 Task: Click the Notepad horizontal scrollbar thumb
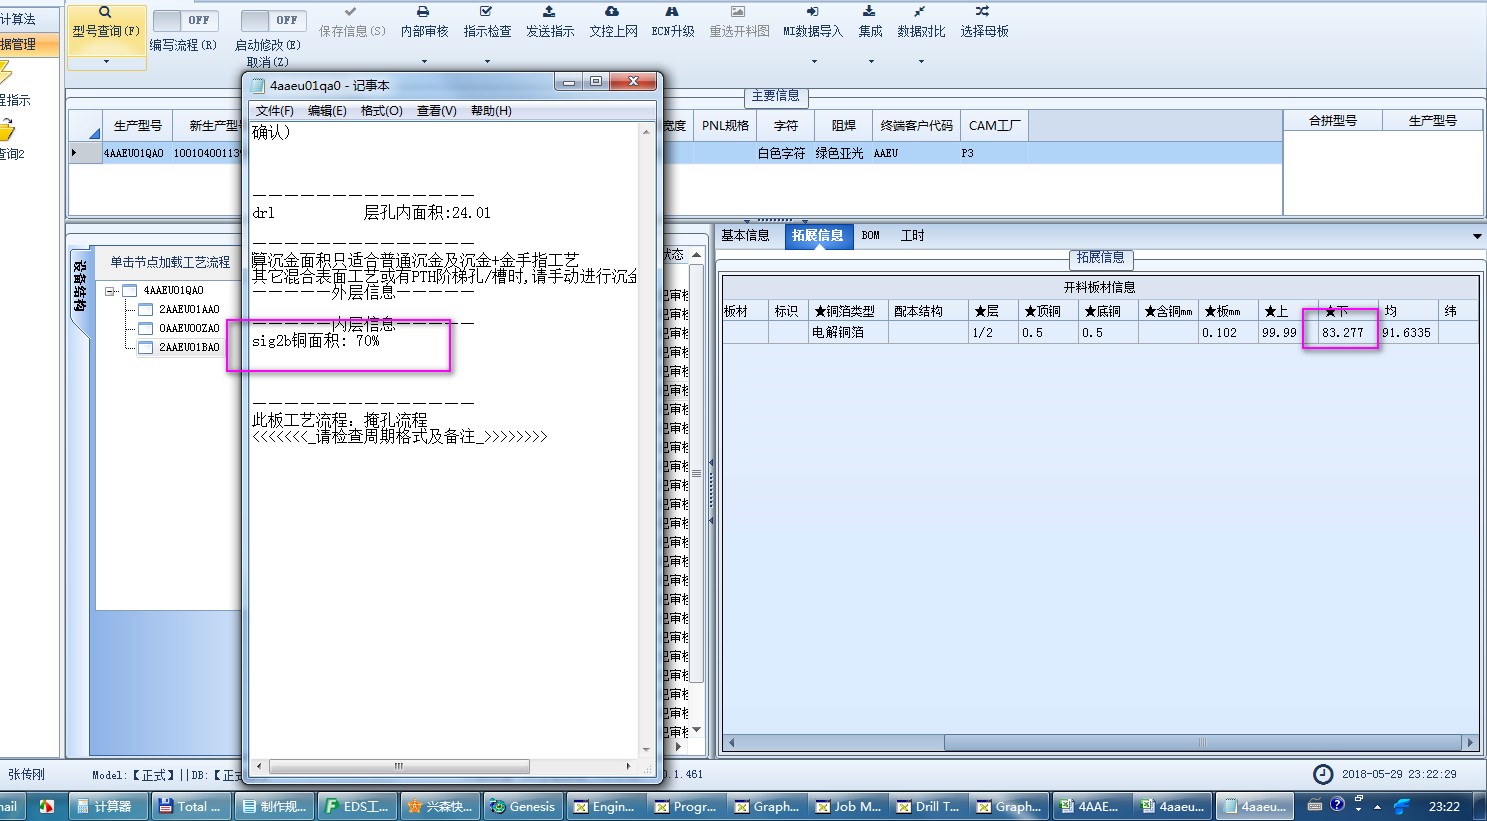click(x=399, y=767)
